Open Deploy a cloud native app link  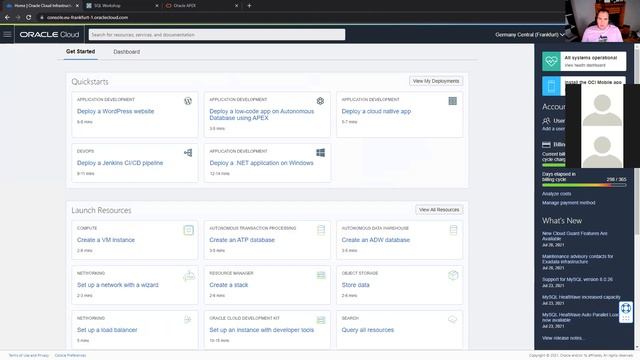376,111
